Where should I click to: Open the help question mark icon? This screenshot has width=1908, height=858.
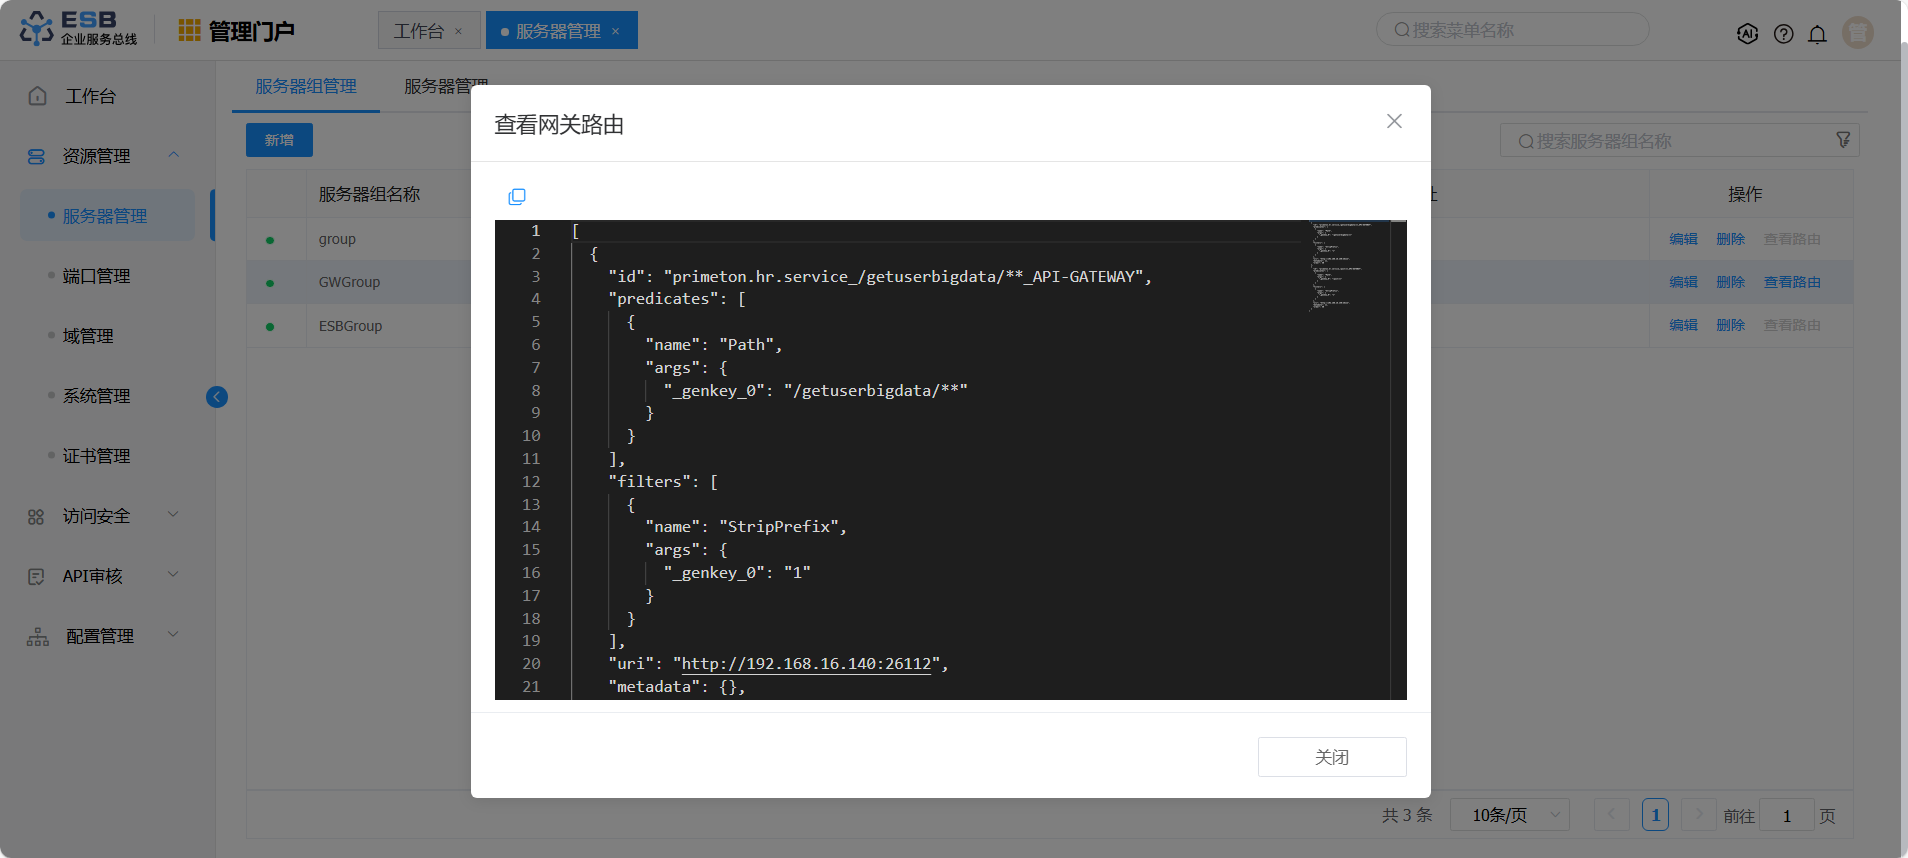click(1783, 34)
